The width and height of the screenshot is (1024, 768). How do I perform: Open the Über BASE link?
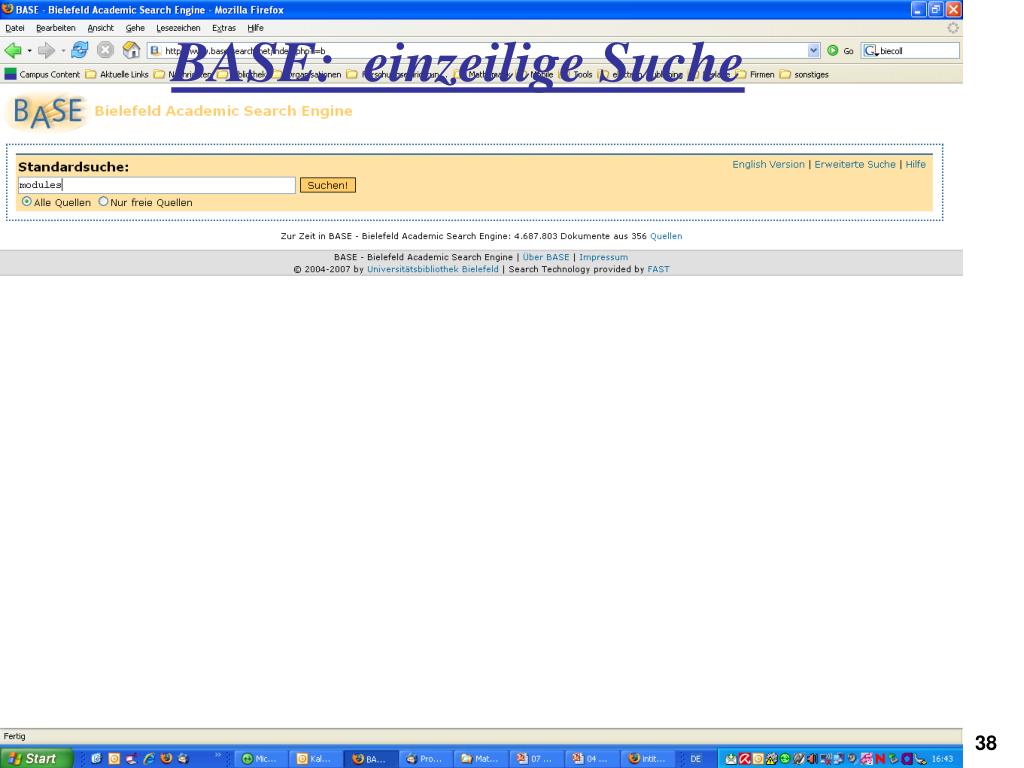tap(546, 257)
